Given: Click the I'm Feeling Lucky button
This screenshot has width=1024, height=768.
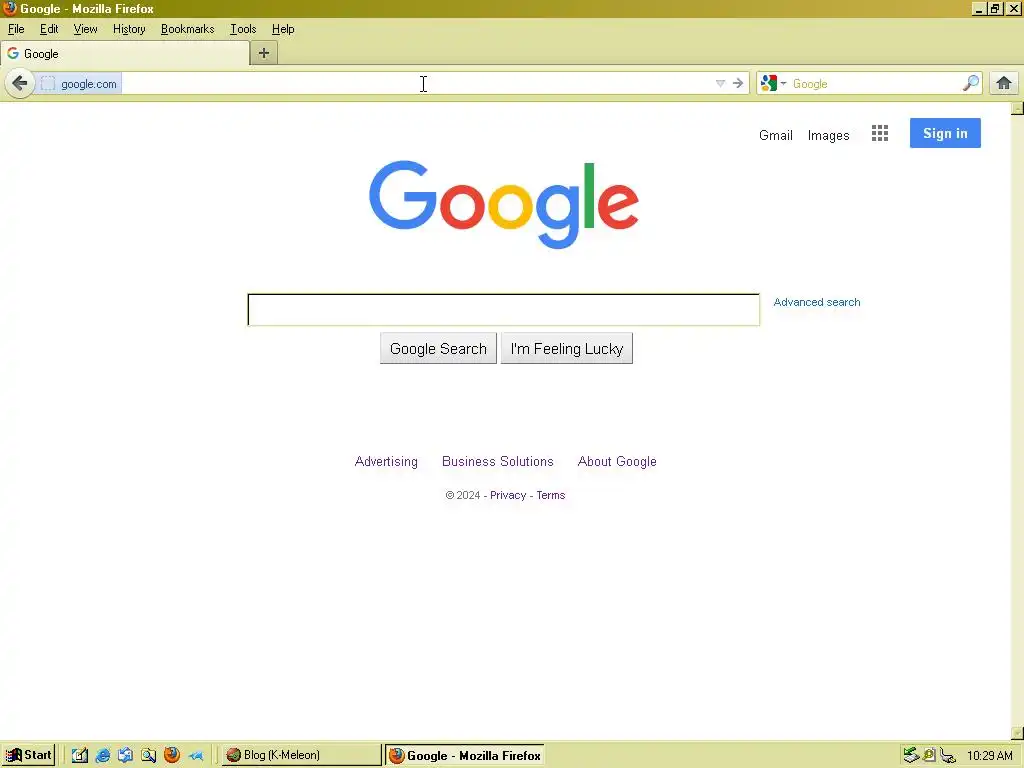Looking at the screenshot, I should pos(567,348).
